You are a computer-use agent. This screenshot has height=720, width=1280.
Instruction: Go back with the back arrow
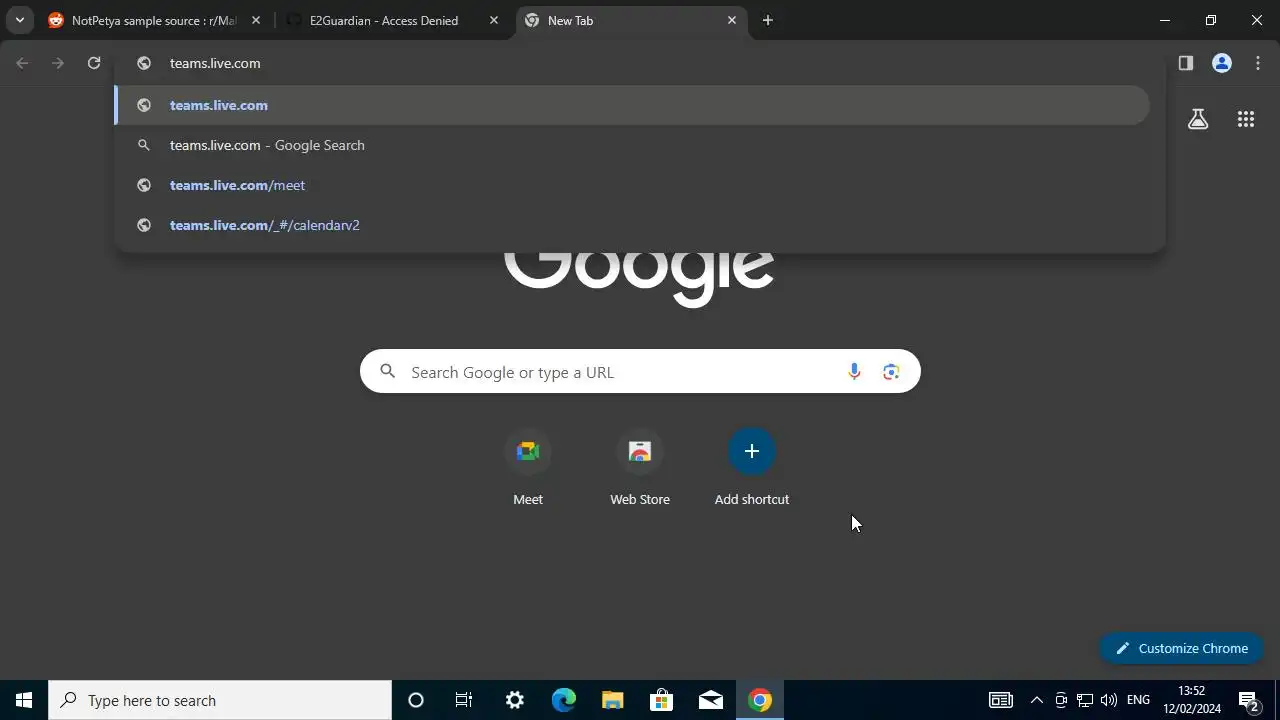point(22,63)
